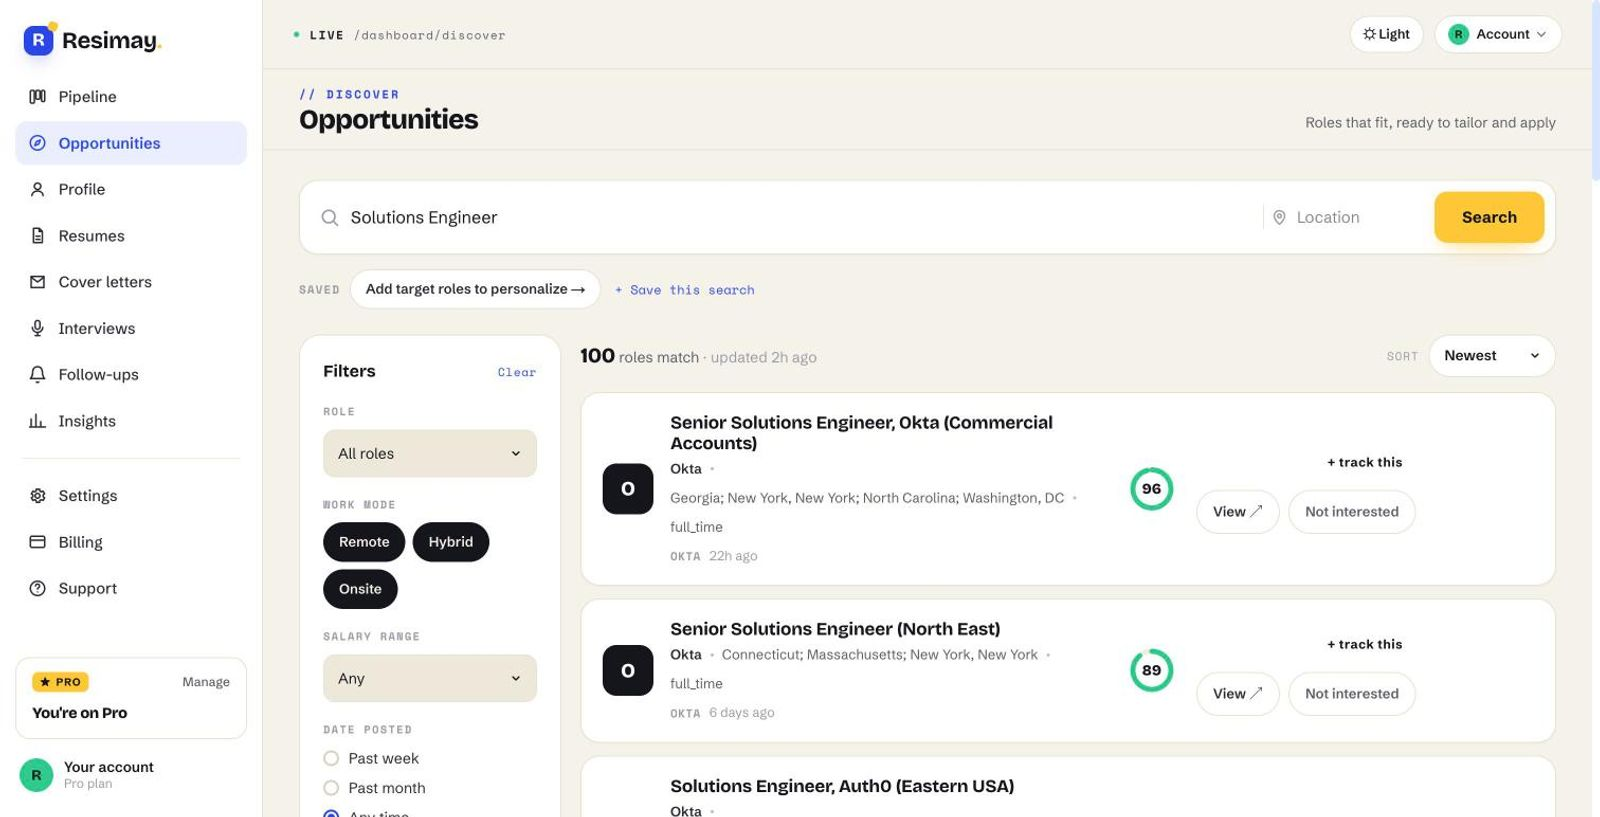Click the Follow-ups bell icon
The height and width of the screenshot is (817, 1600).
pos(38,374)
